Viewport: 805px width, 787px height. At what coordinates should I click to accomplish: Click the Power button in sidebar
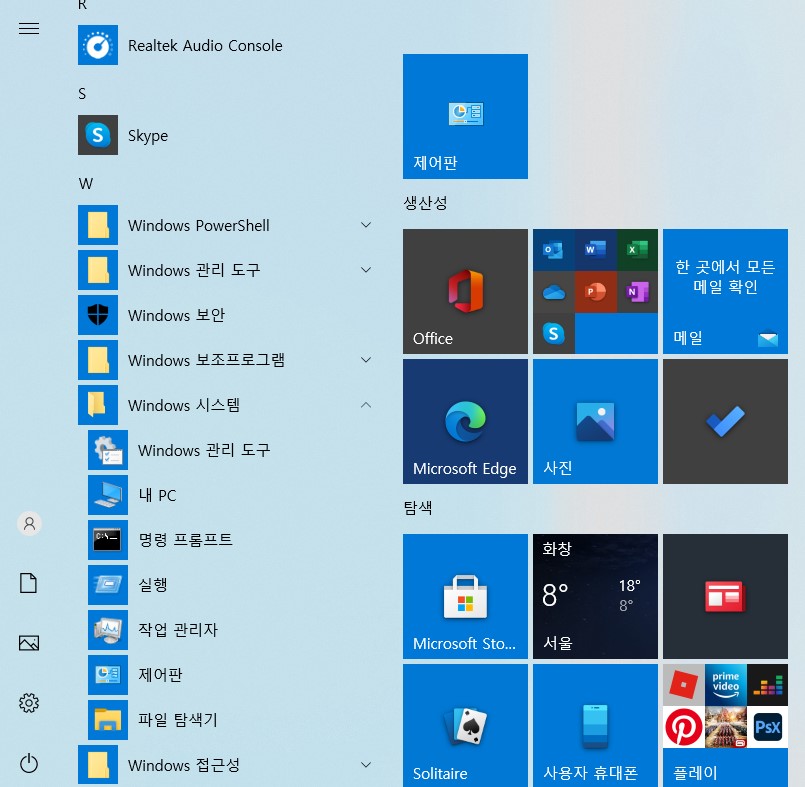tap(29, 763)
